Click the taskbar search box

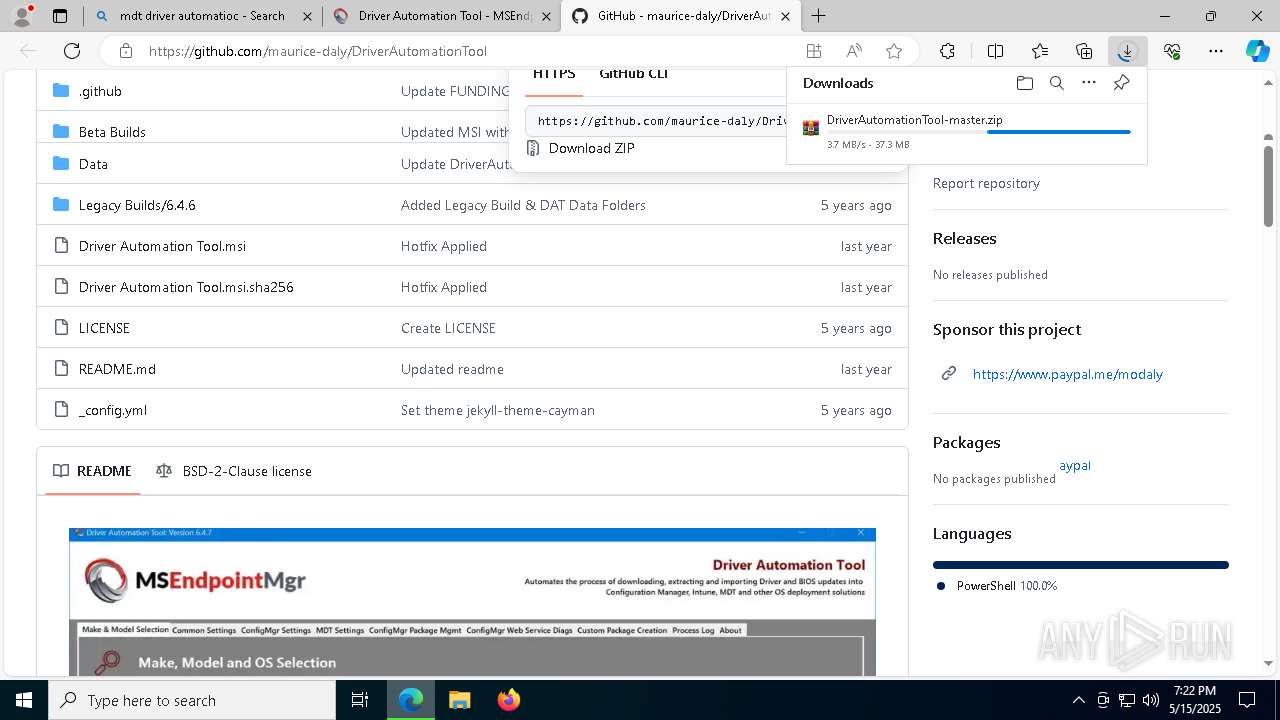(192, 700)
